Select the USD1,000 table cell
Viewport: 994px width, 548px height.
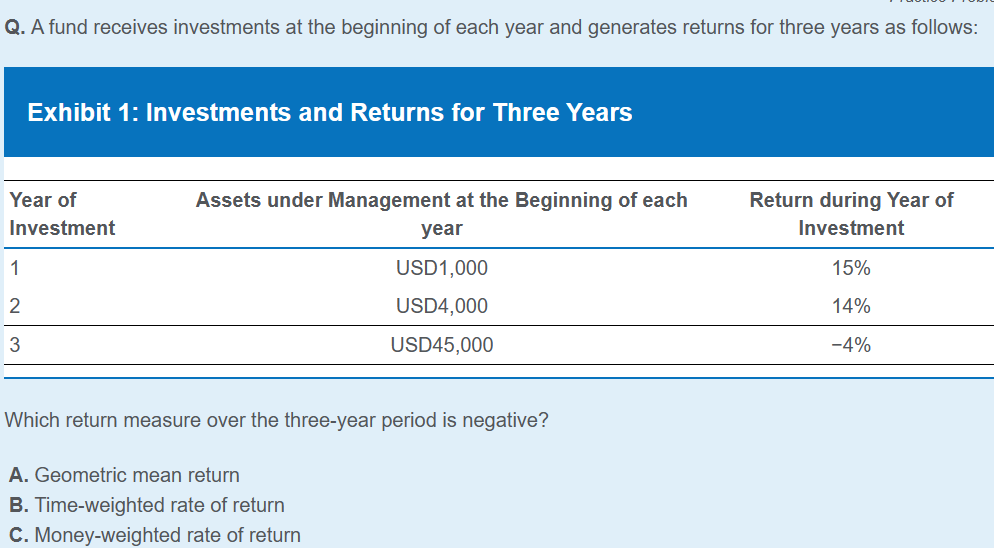click(441, 268)
